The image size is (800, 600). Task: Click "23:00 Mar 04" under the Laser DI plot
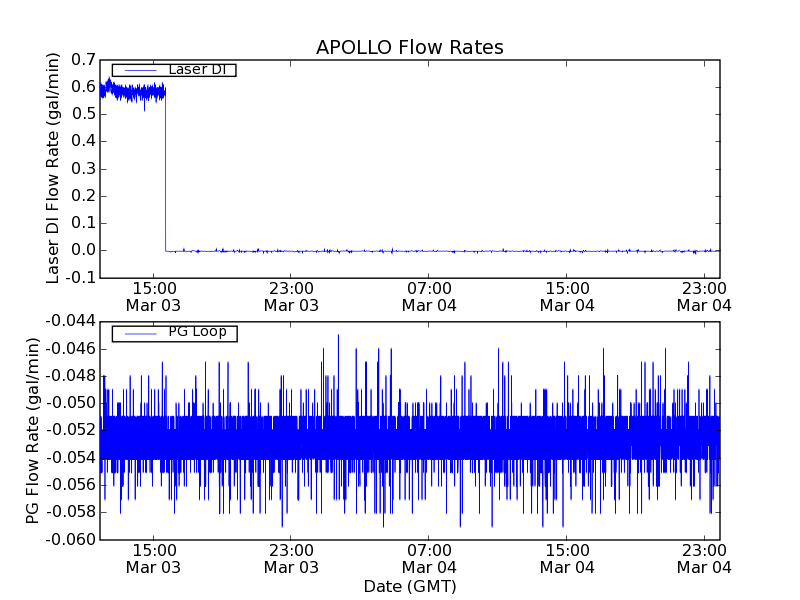[704, 297]
